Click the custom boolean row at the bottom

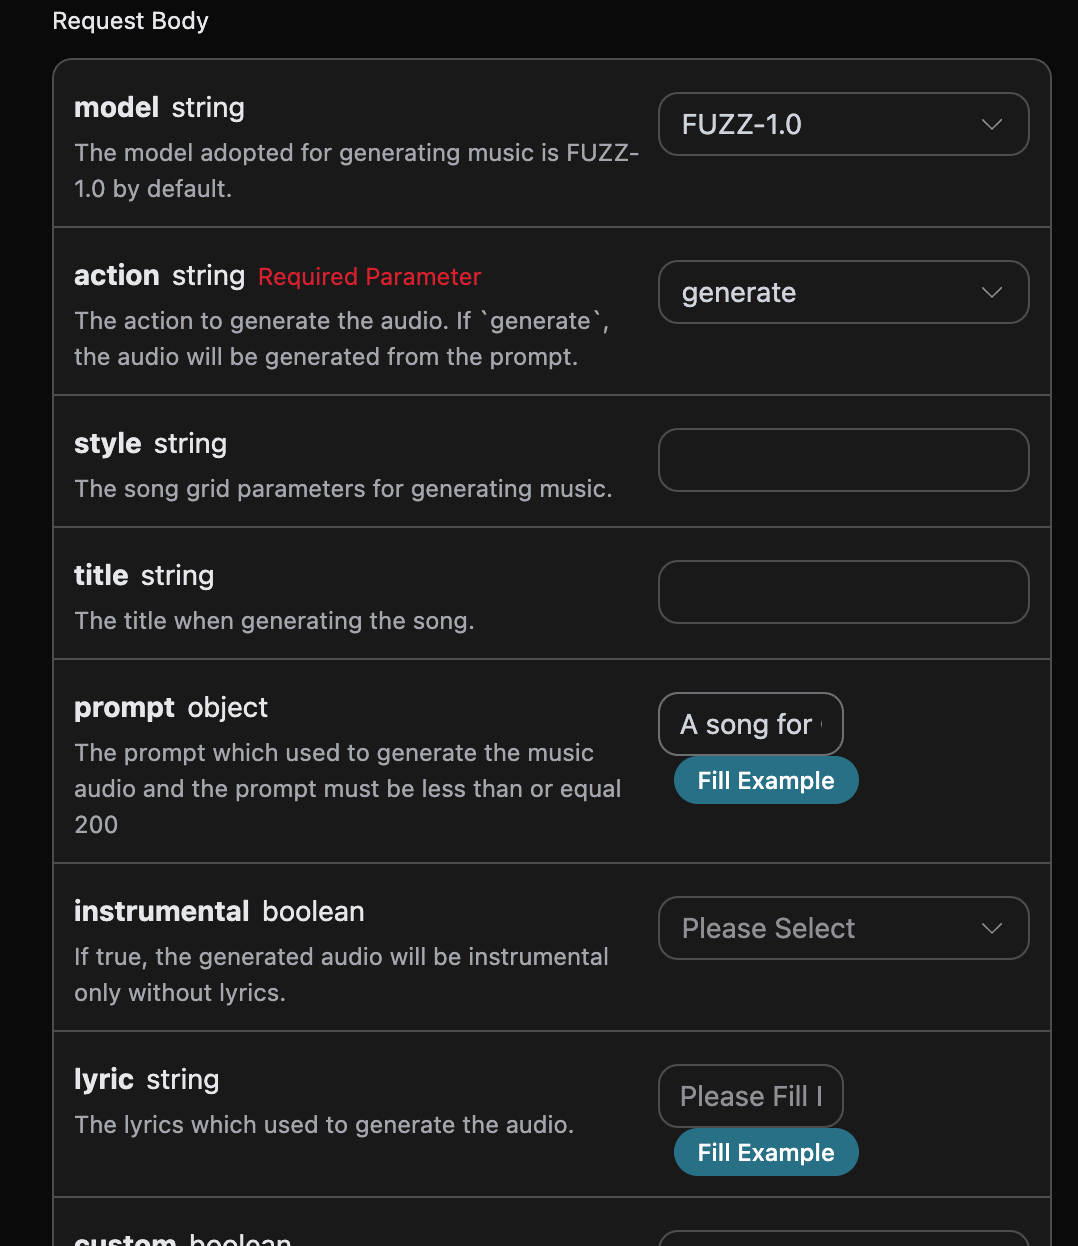pyautogui.click(x=182, y=1237)
